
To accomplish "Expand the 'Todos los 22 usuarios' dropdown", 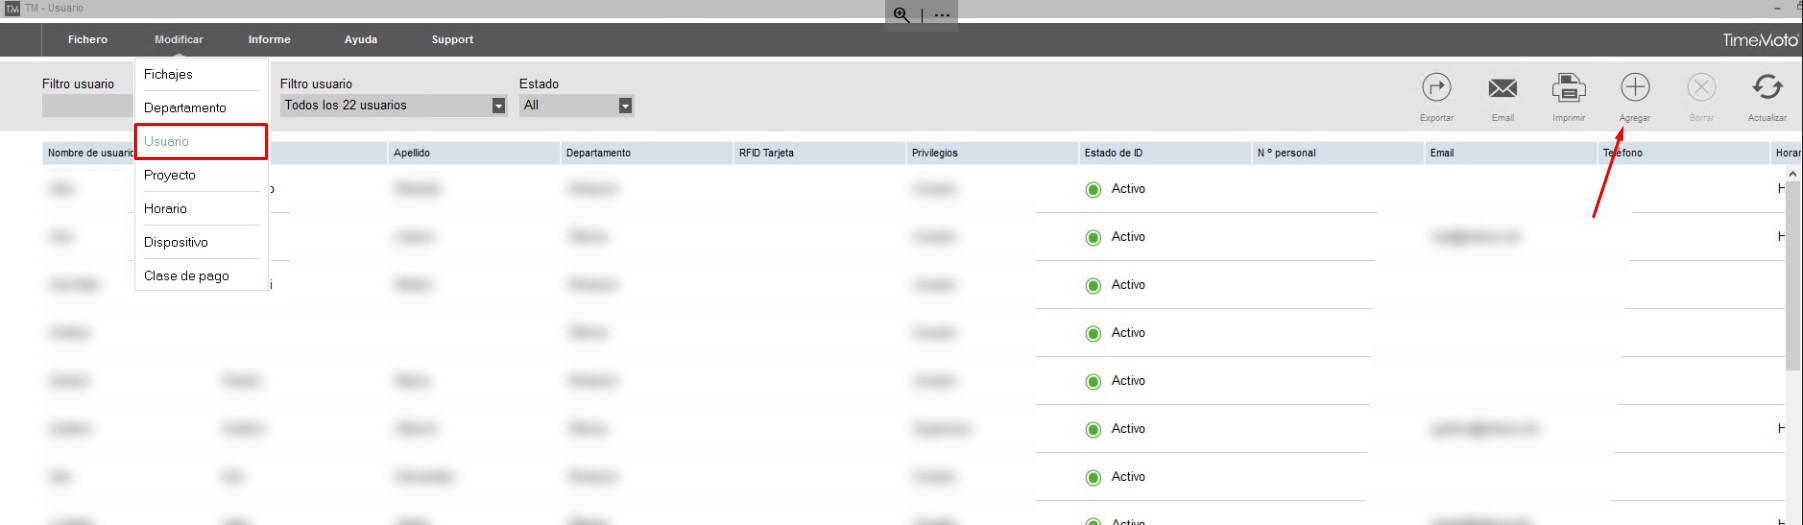I will 499,106.
